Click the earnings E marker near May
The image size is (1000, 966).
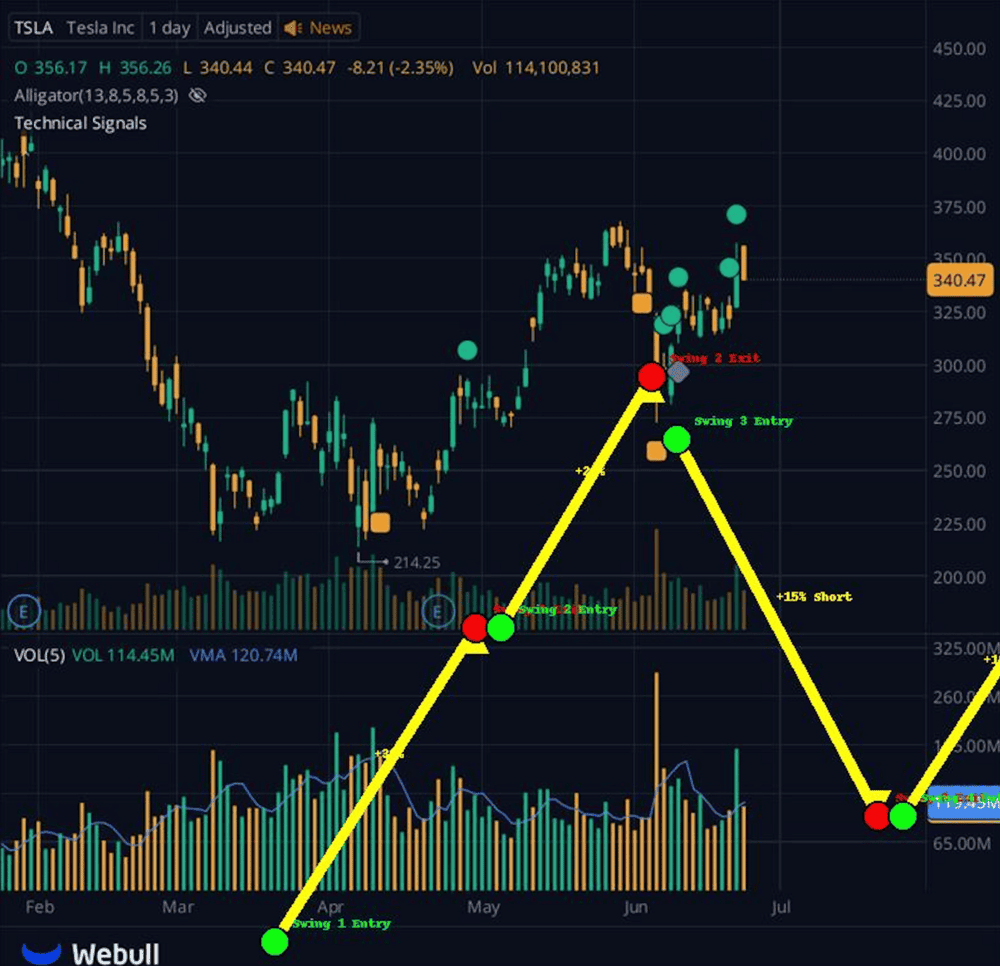(x=438, y=611)
